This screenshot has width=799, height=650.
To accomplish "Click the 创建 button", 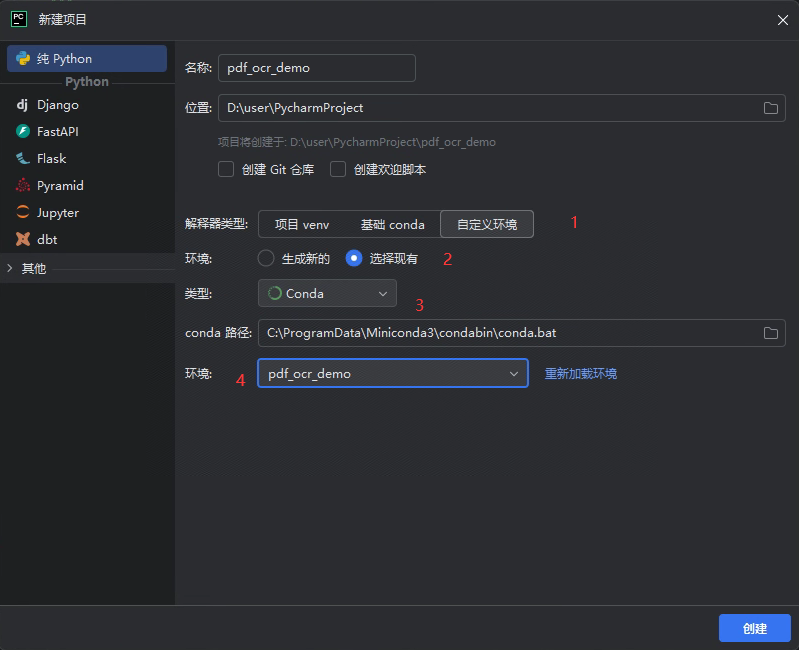I will coord(755,628).
